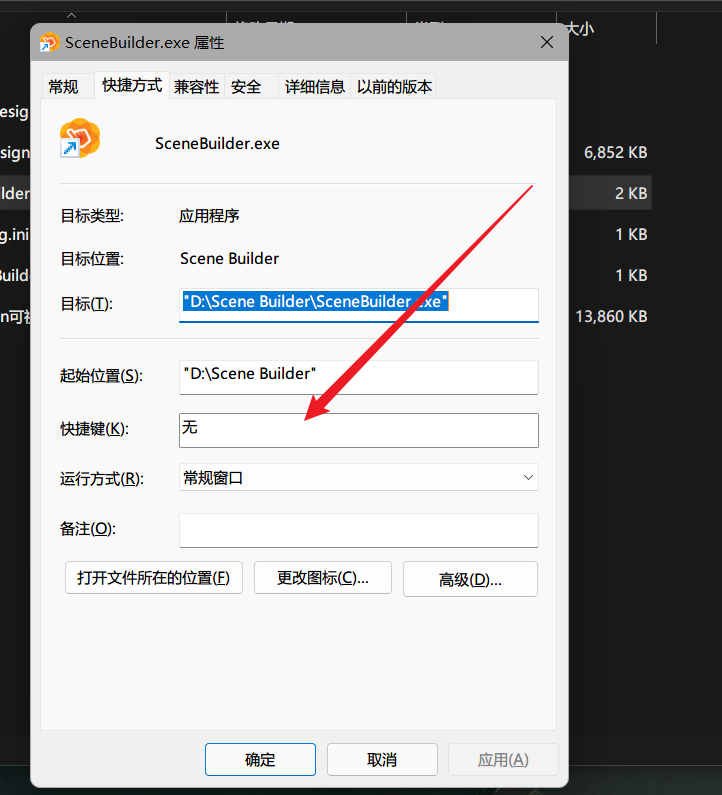Click the SceneBuilder.exe name text
Image resolution: width=722 pixels, height=795 pixels.
pos(217,143)
